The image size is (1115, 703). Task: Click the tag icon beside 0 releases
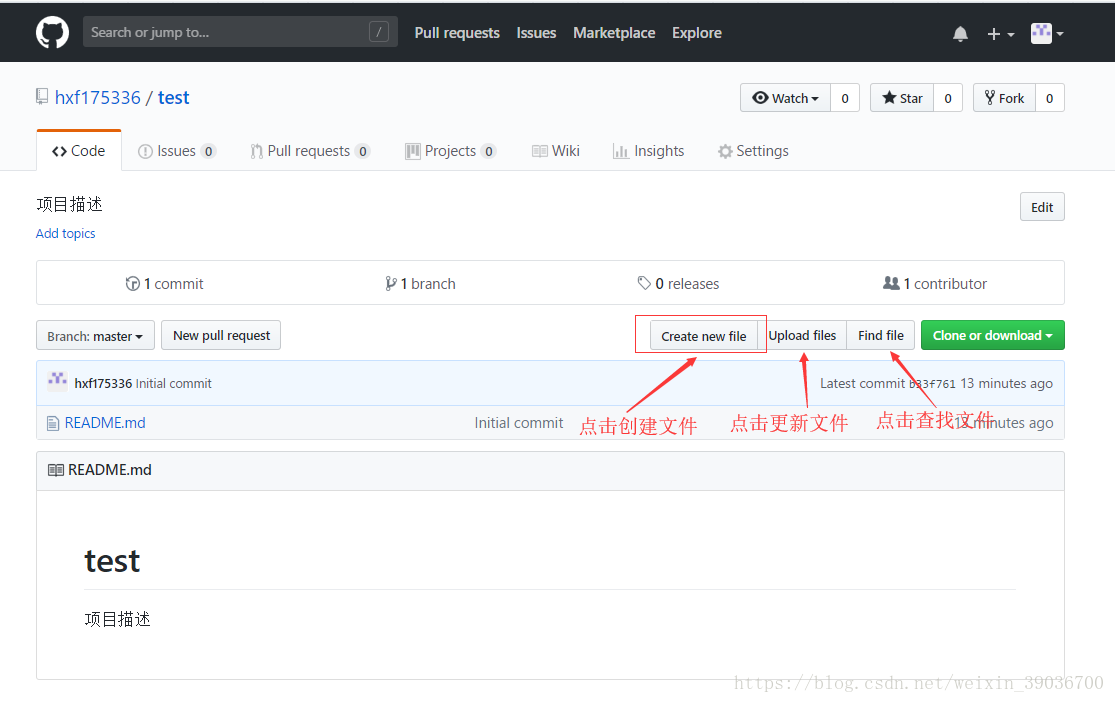pyautogui.click(x=644, y=283)
